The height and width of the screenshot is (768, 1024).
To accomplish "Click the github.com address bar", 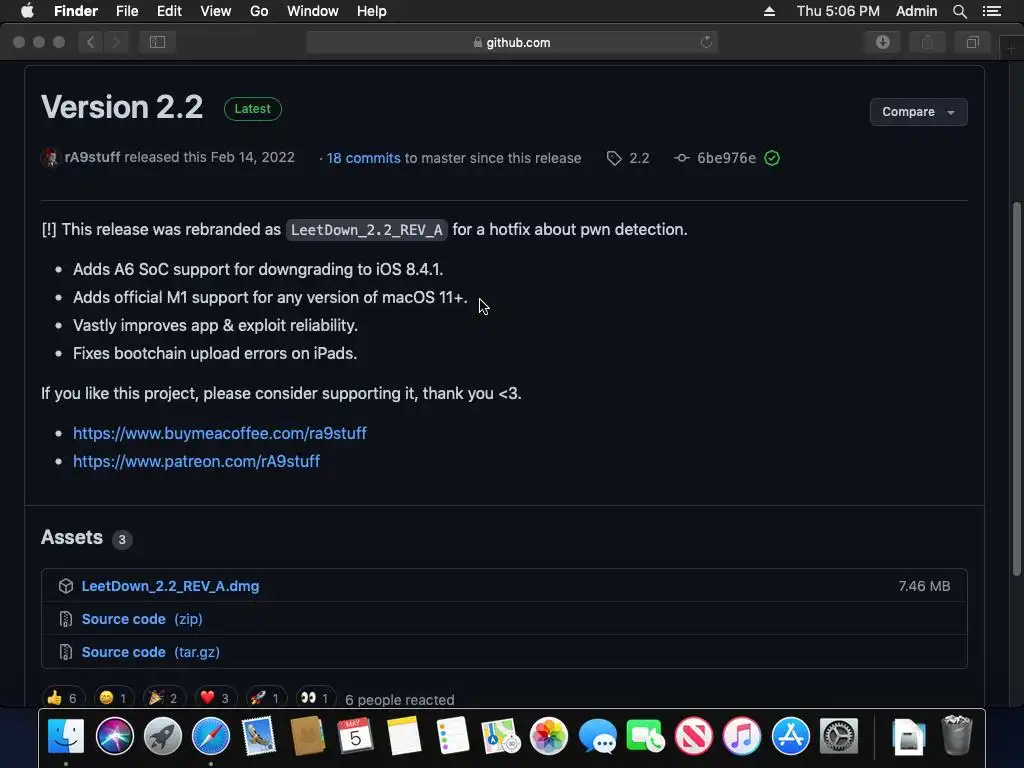I will point(512,42).
